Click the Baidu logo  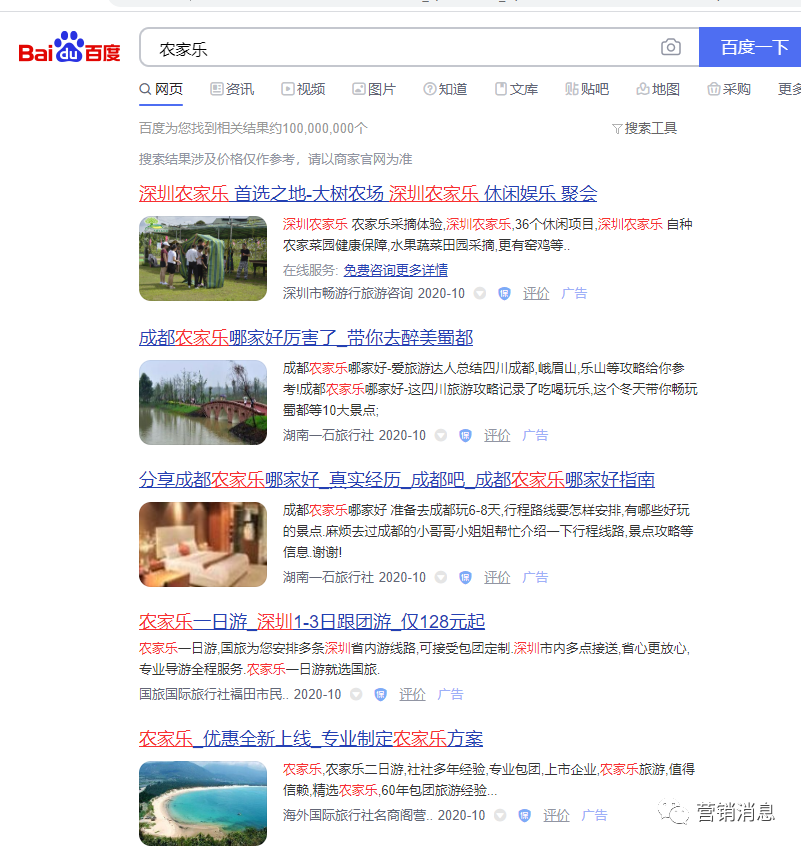click(69, 48)
